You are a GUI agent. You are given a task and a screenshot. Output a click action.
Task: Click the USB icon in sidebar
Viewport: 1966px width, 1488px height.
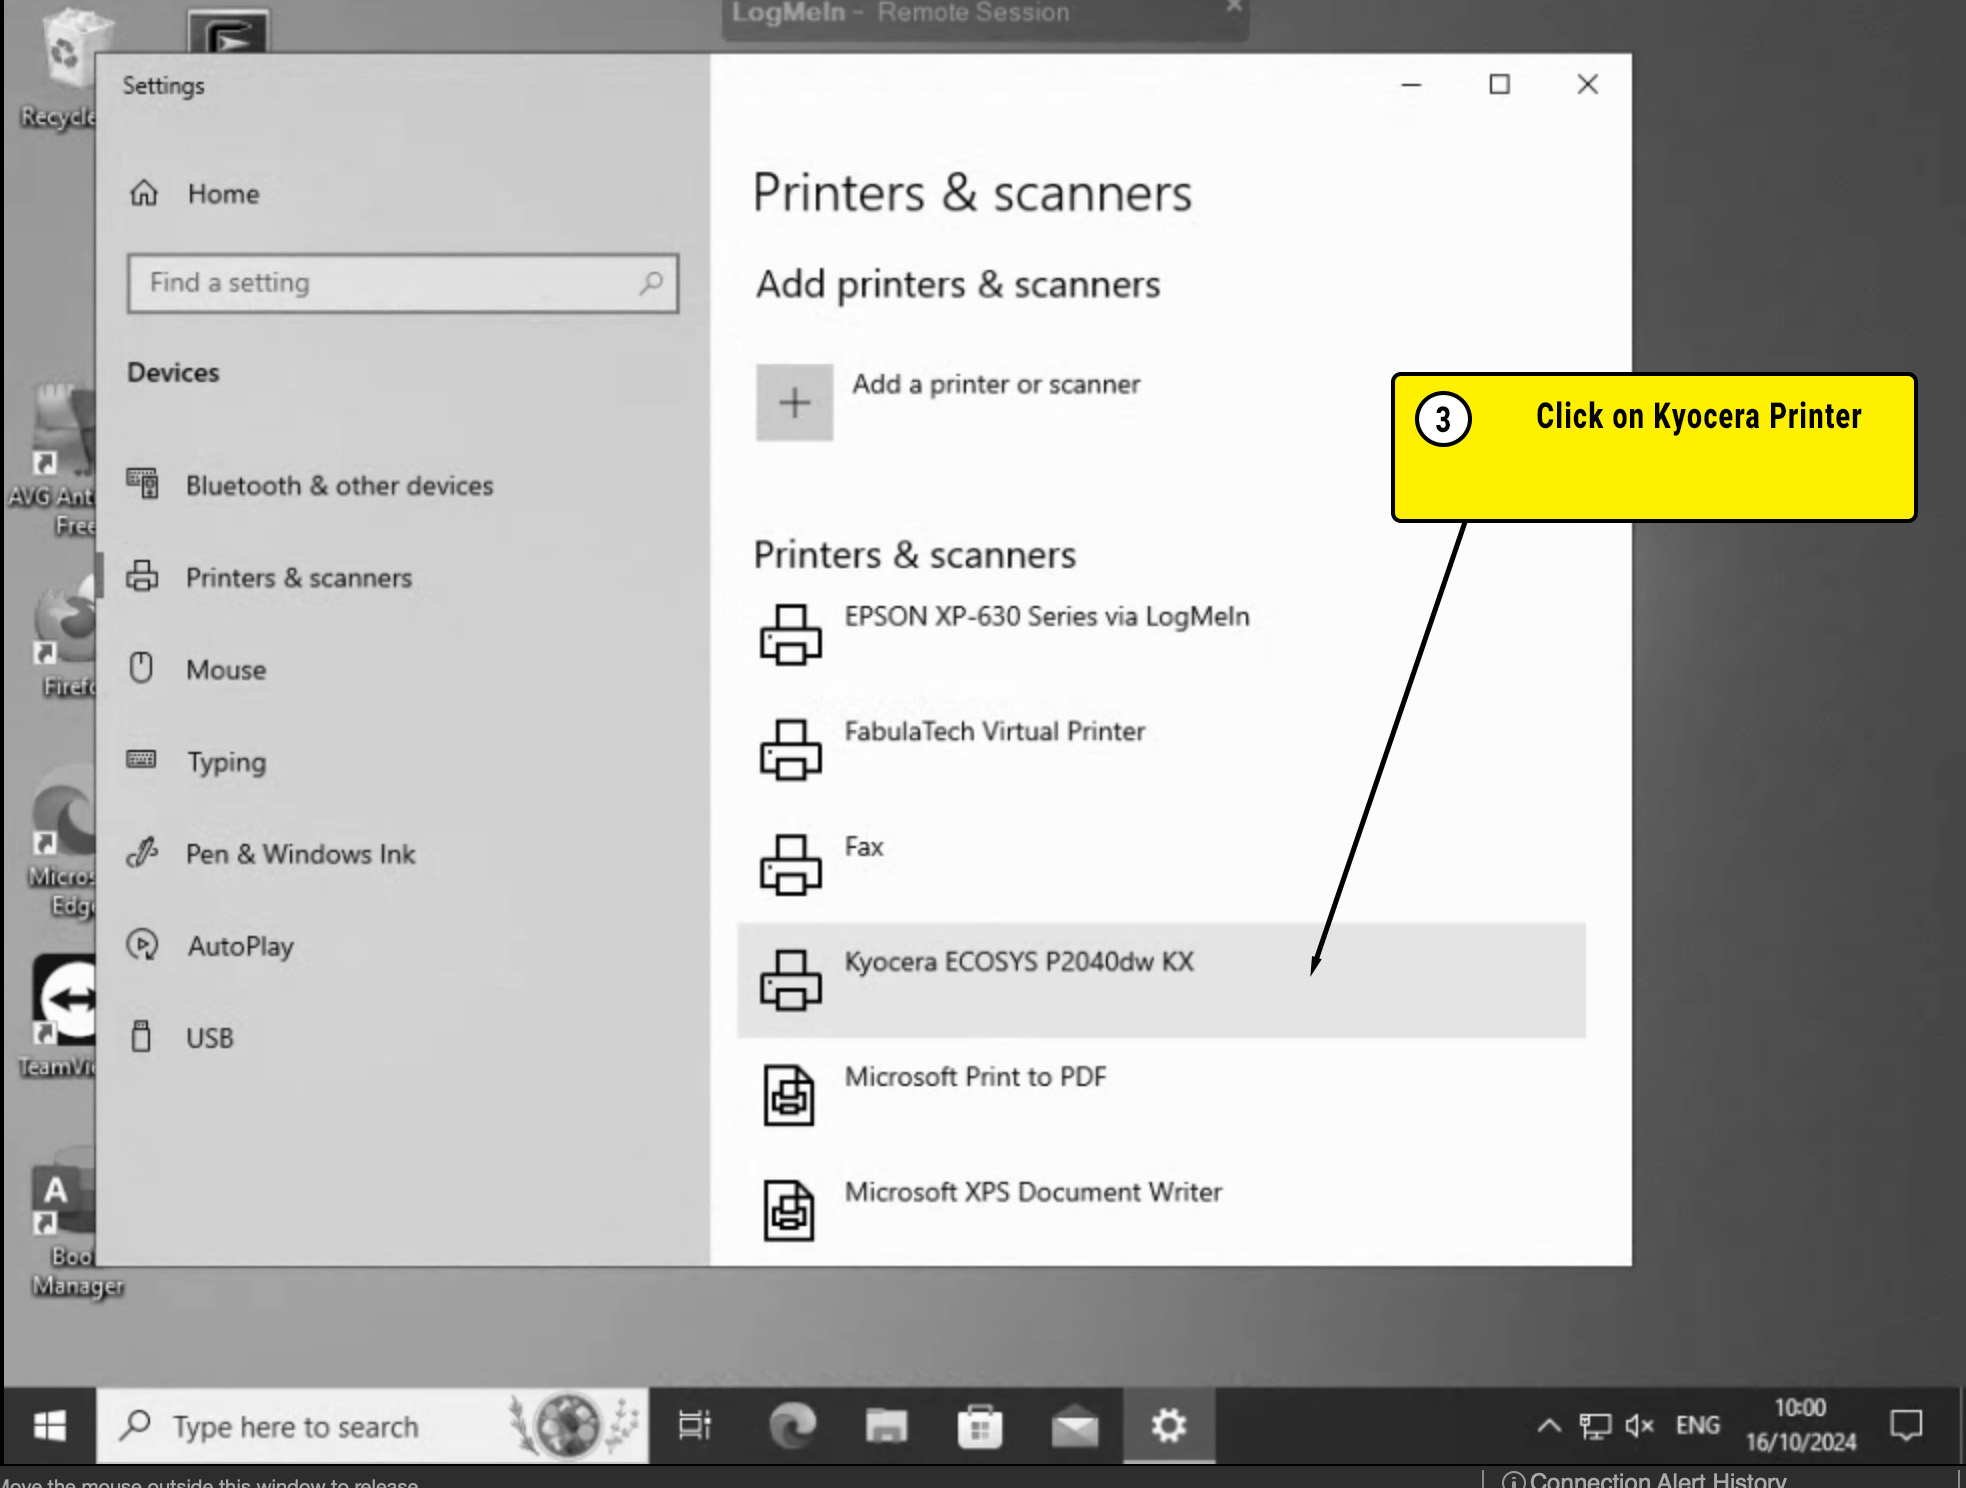pos(142,1036)
